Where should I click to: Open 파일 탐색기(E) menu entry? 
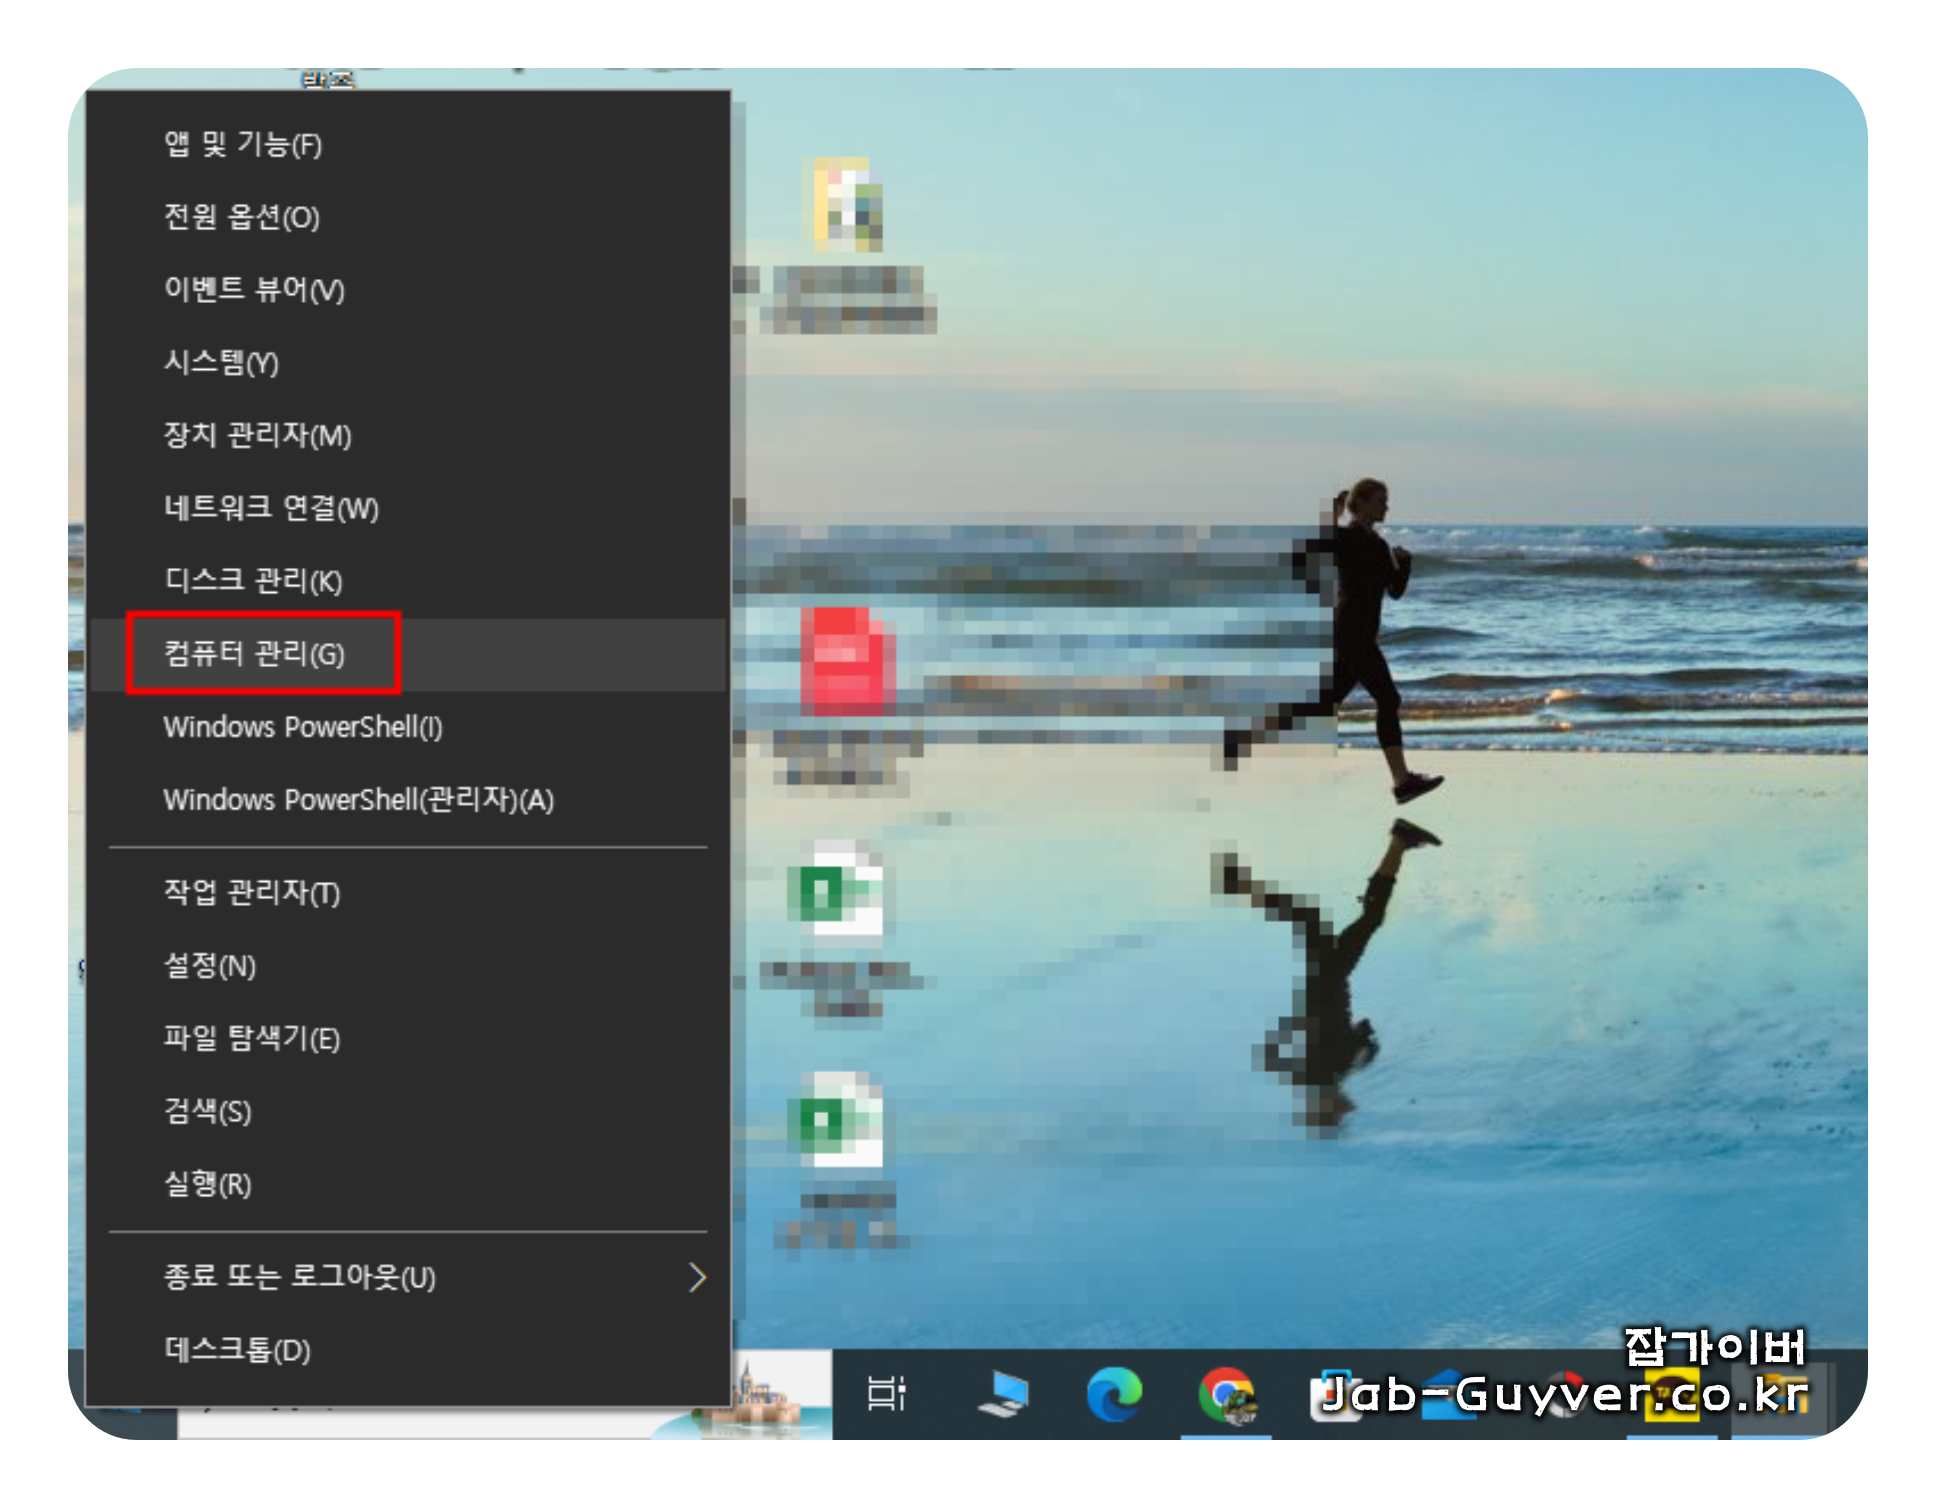(x=252, y=1038)
